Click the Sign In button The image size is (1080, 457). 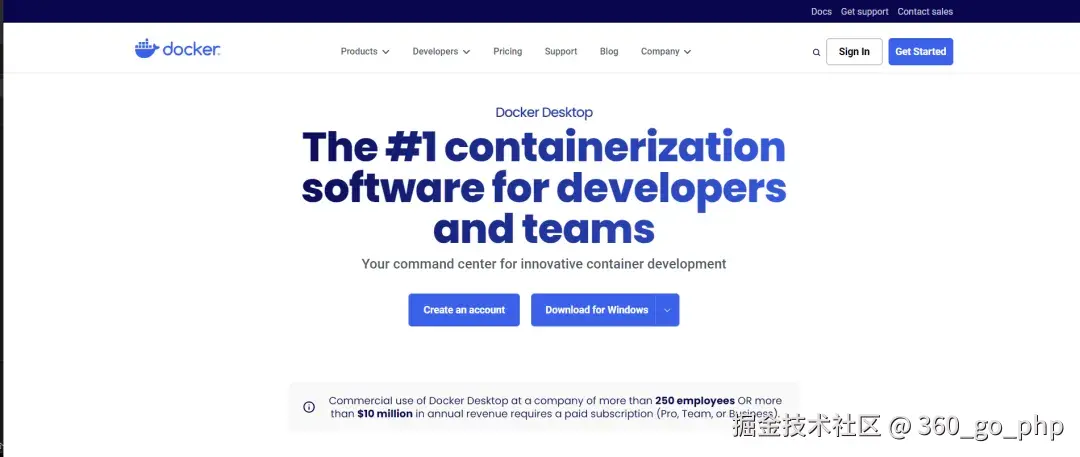[854, 52]
